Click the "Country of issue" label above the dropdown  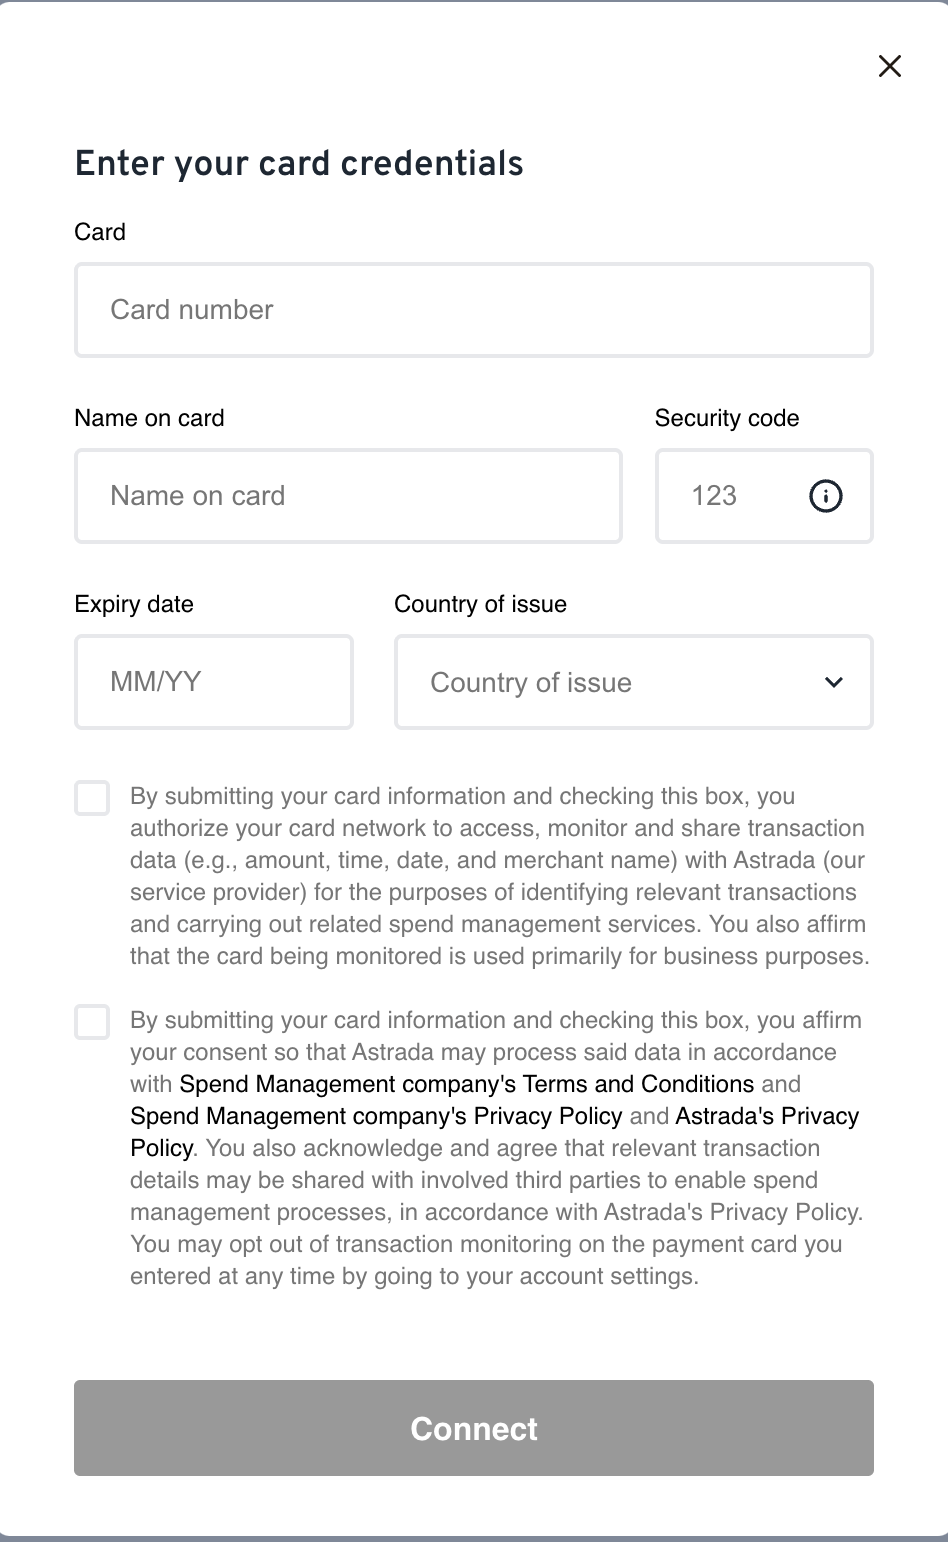(x=480, y=604)
